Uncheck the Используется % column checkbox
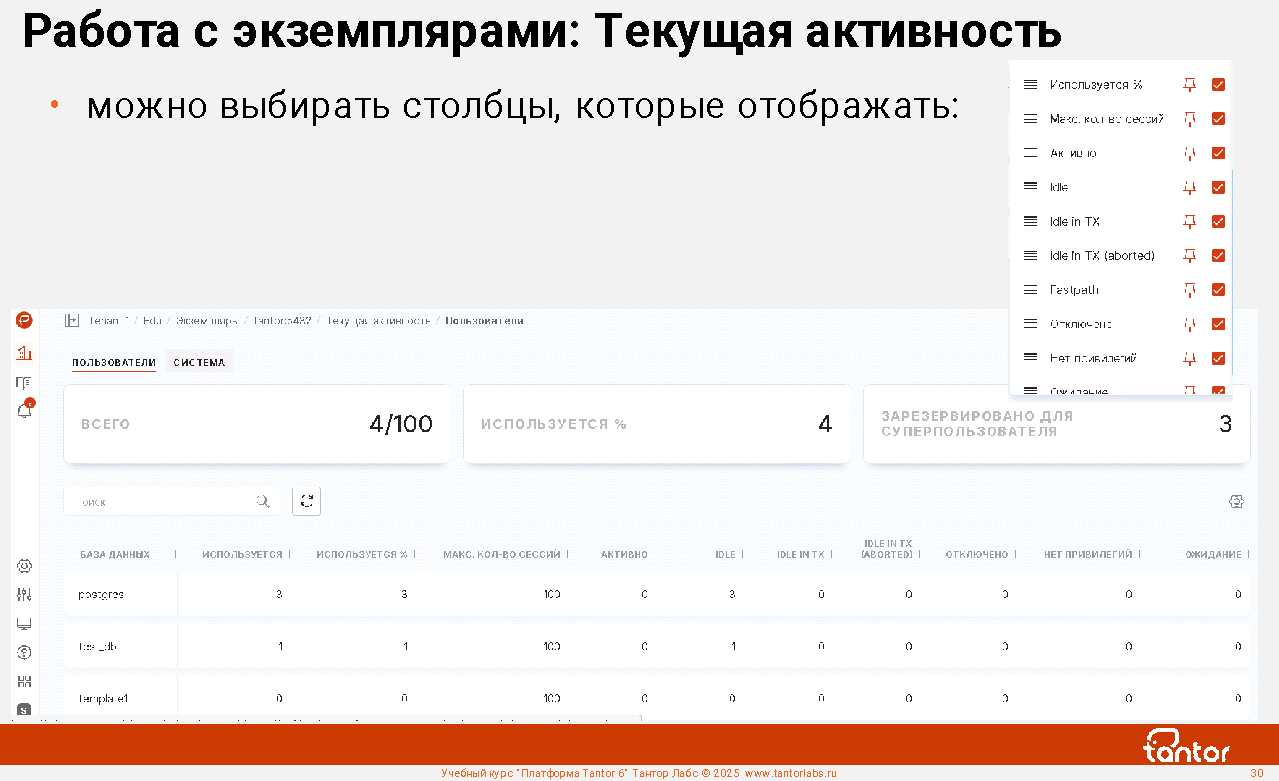 click(x=1218, y=85)
